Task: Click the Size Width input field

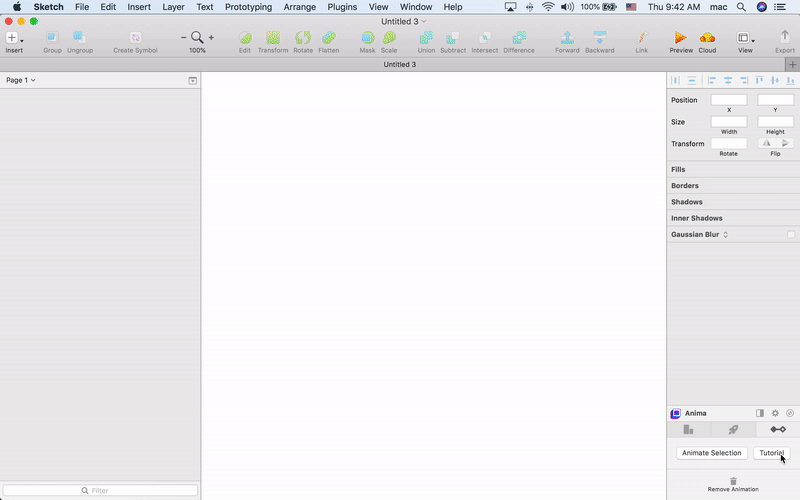Action: point(729,121)
